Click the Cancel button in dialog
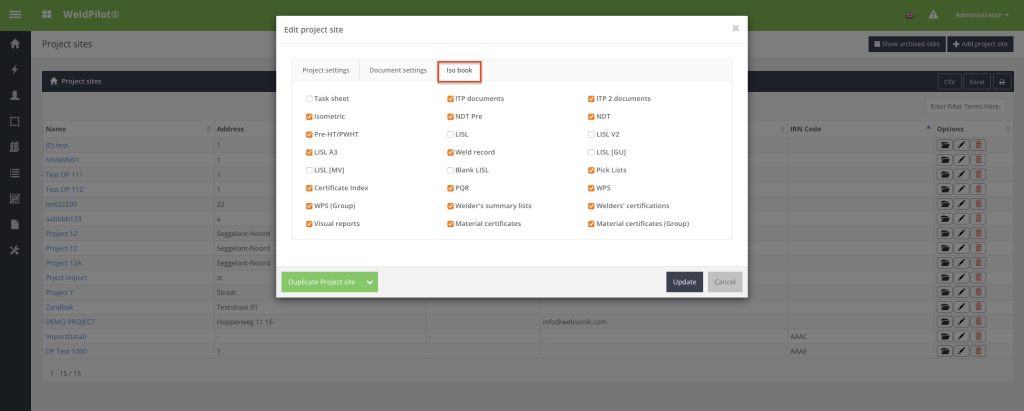This screenshot has width=1024, height=411. click(725, 282)
